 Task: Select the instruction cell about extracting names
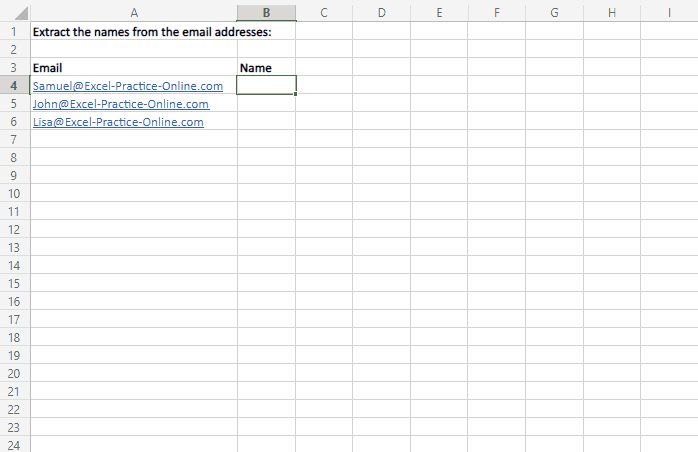(x=133, y=31)
